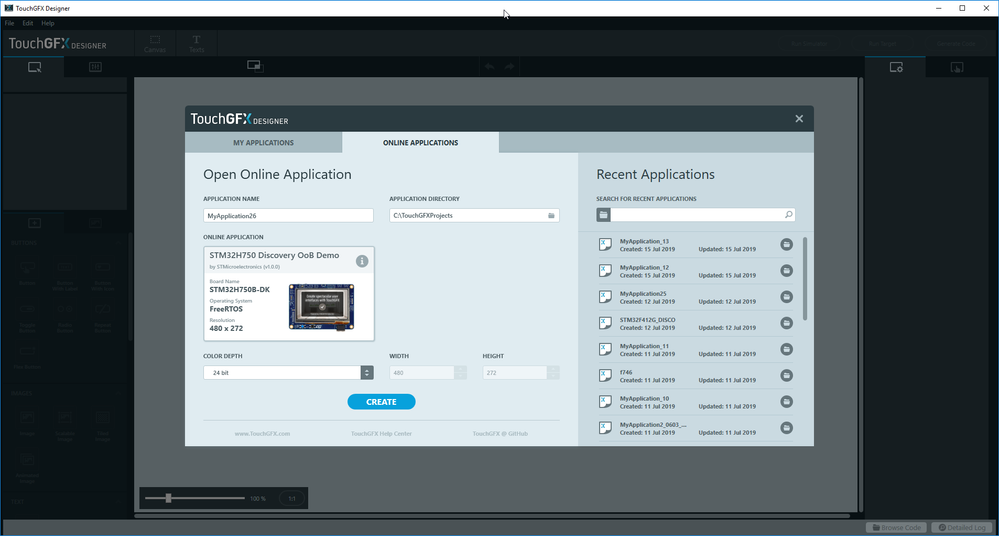Open the File menu
Image resolution: width=999 pixels, height=536 pixels.
[x=10, y=23]
